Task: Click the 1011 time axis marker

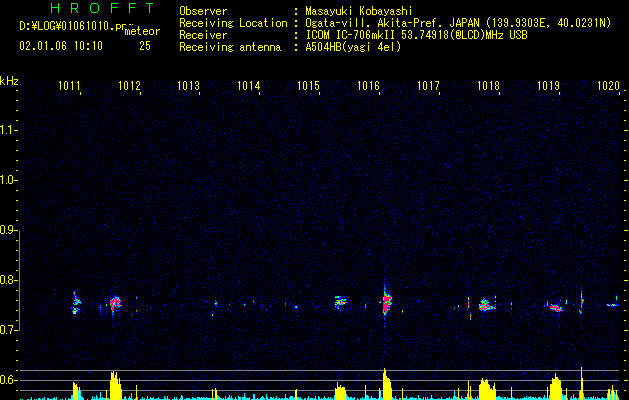Action: click(x=69, y=86)
